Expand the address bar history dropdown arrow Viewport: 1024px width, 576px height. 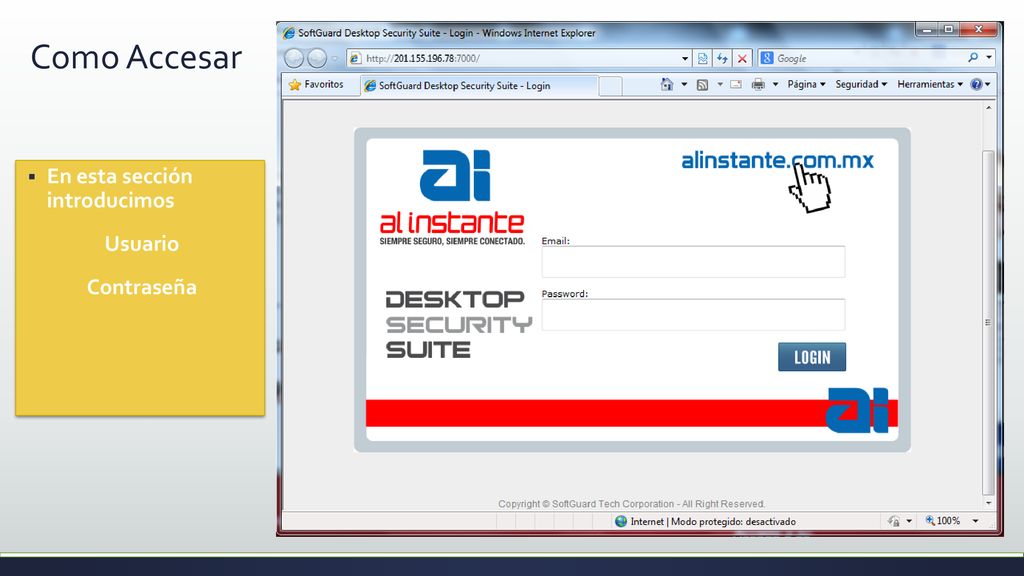tap(684, 58)
